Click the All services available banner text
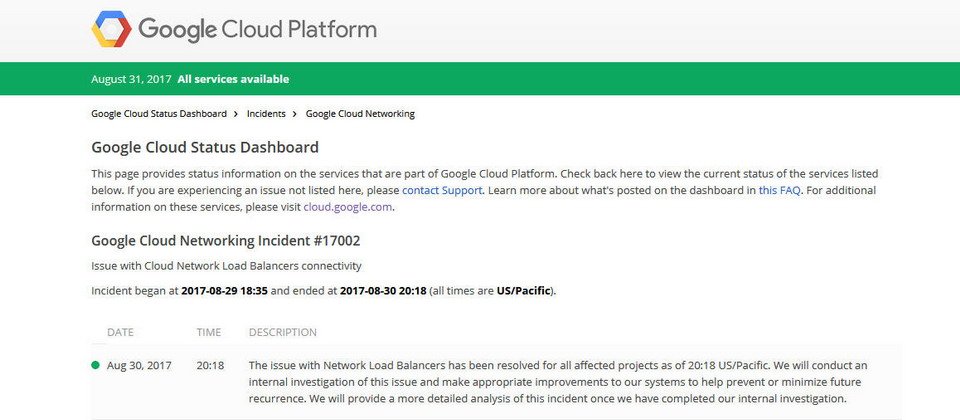This screenshot has height=420, width=960. pyautogui.click(x=233, y=79)
